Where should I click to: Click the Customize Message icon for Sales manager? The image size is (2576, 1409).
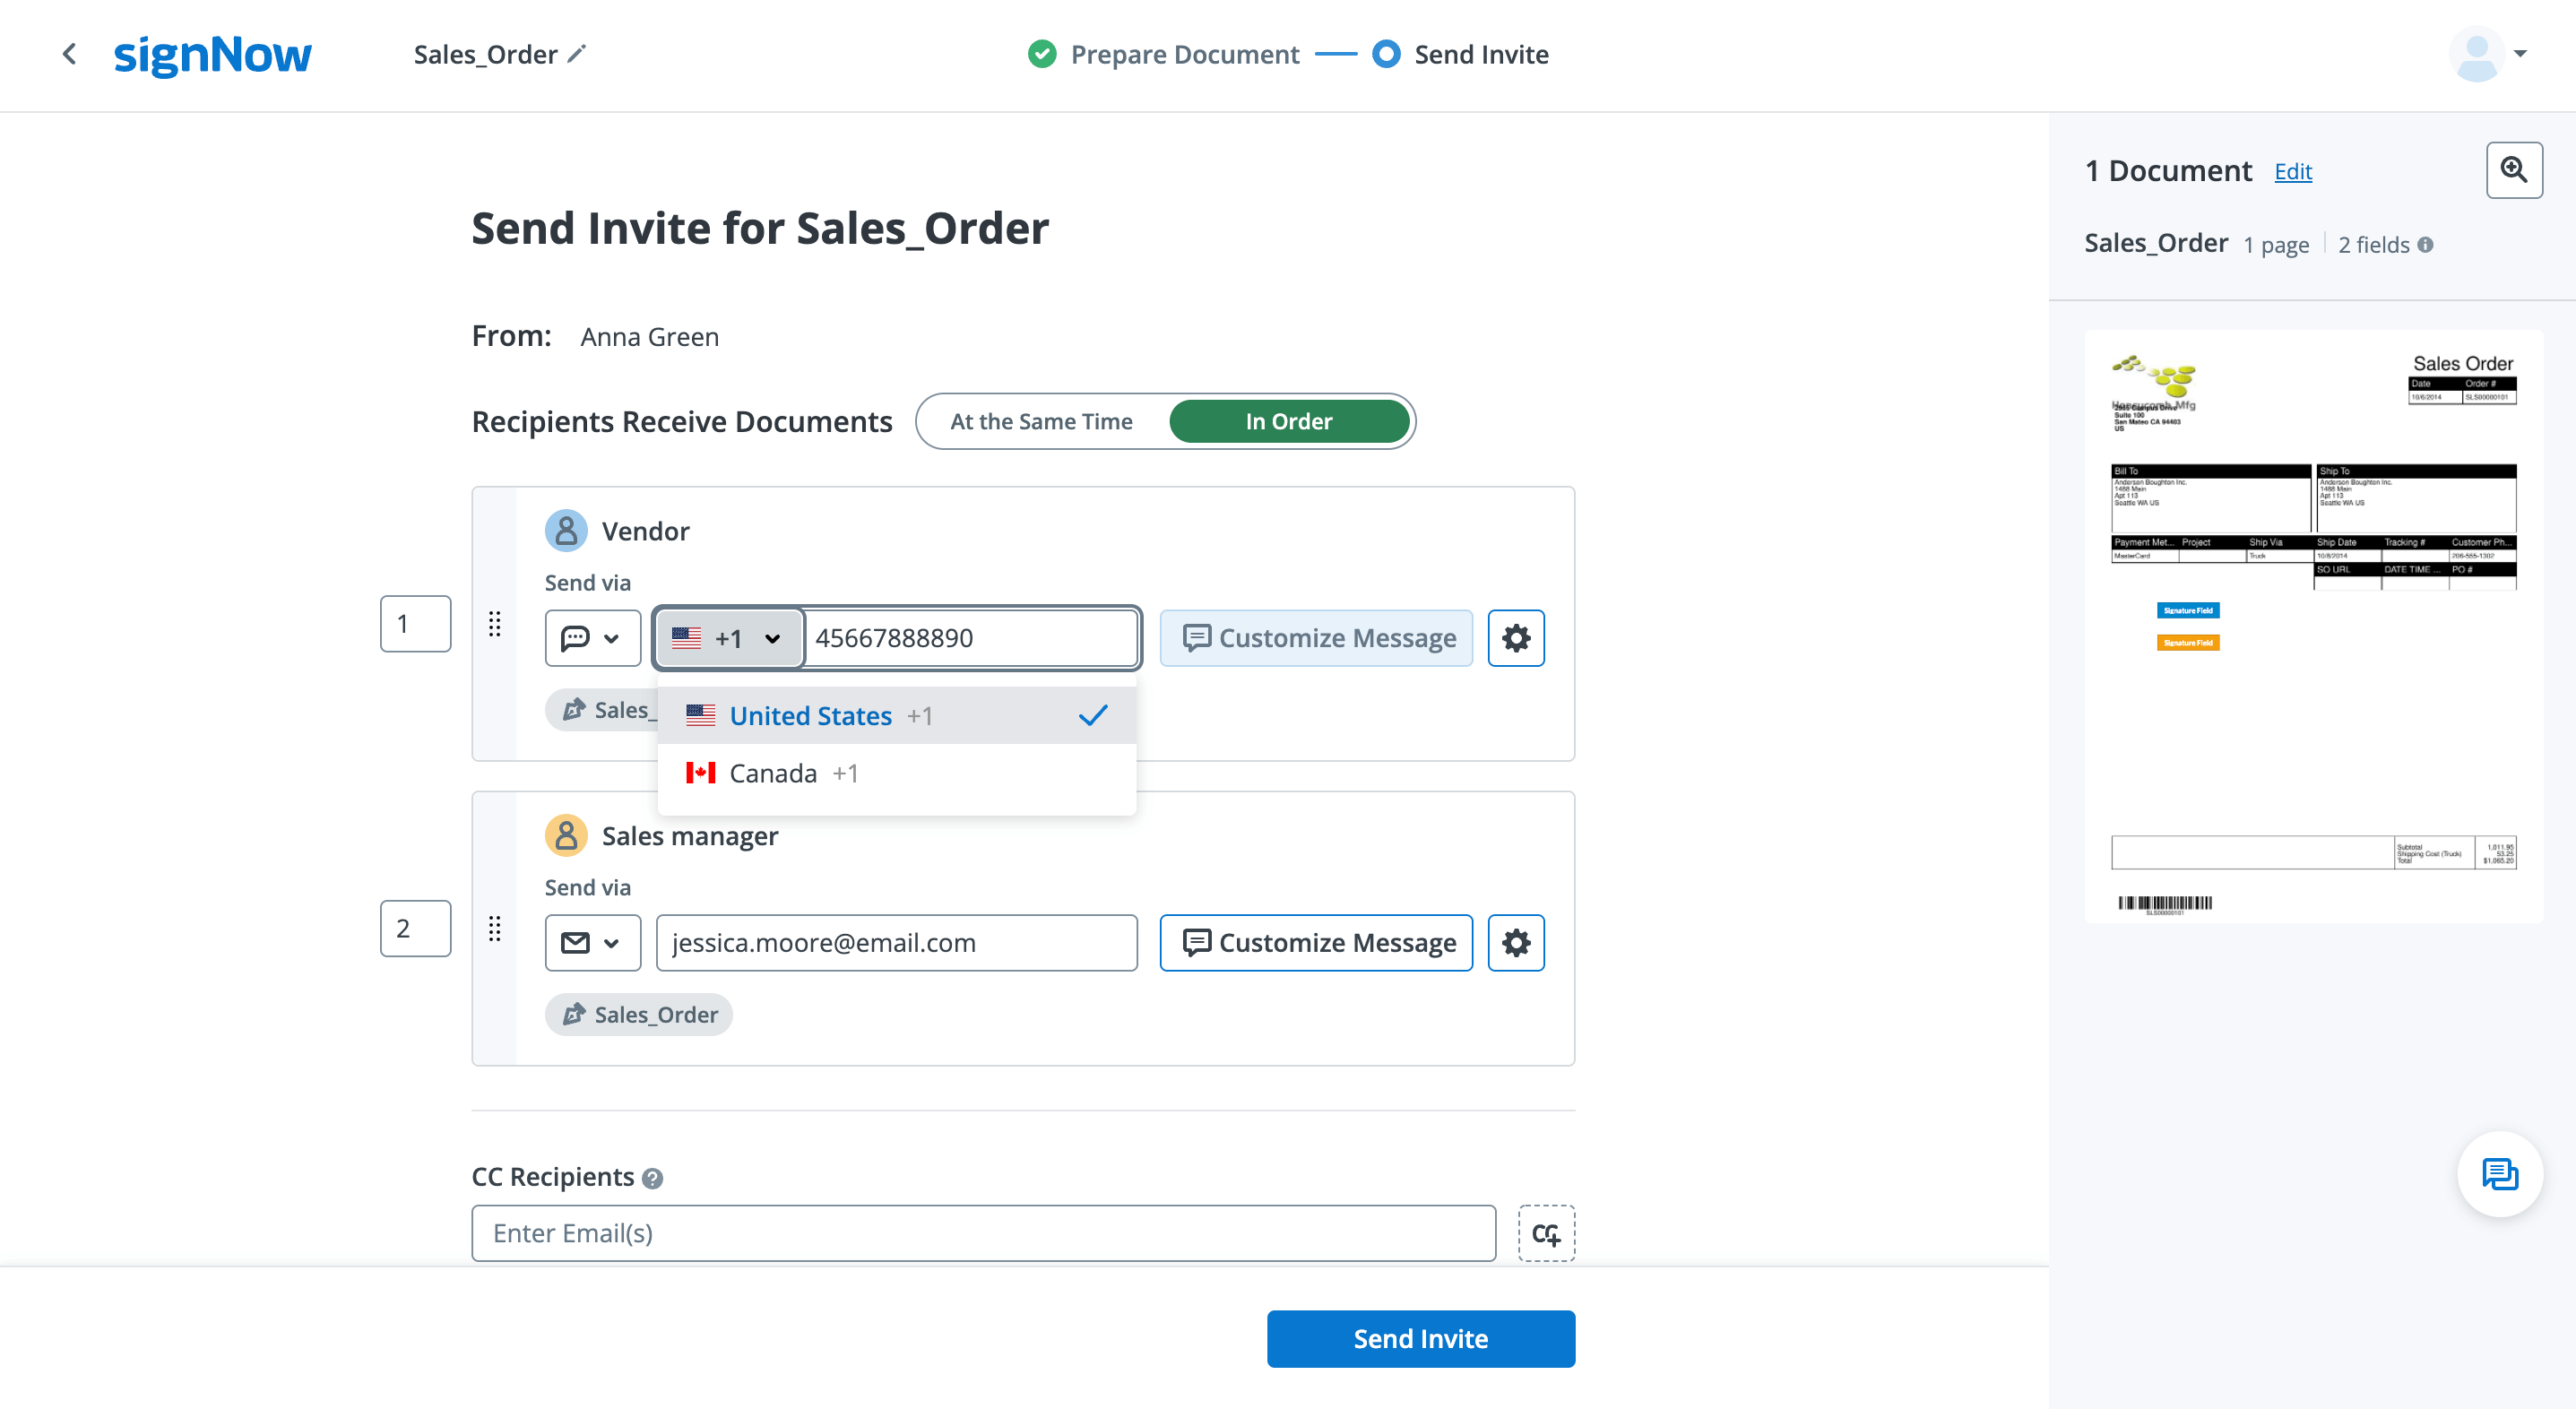click(1318, 942)
